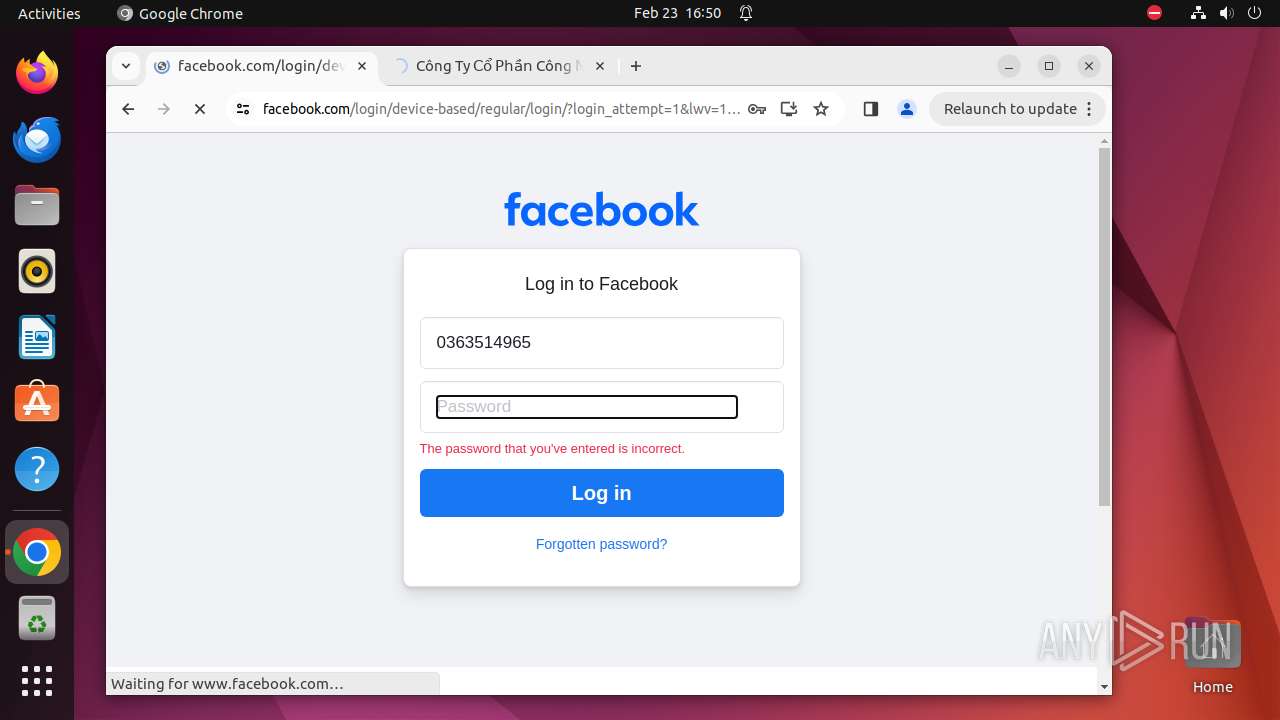Click the red do-not-disturb indicator in top bar

(x=1154, y=13)
